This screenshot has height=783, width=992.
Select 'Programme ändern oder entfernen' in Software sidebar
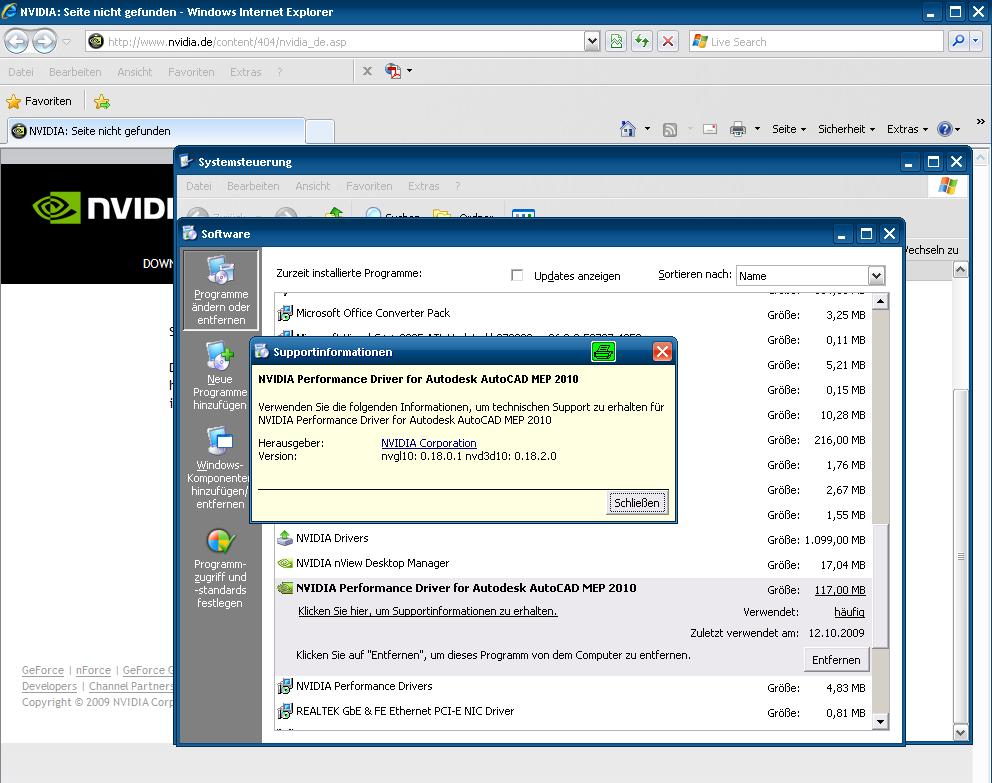tap(221, 290)
